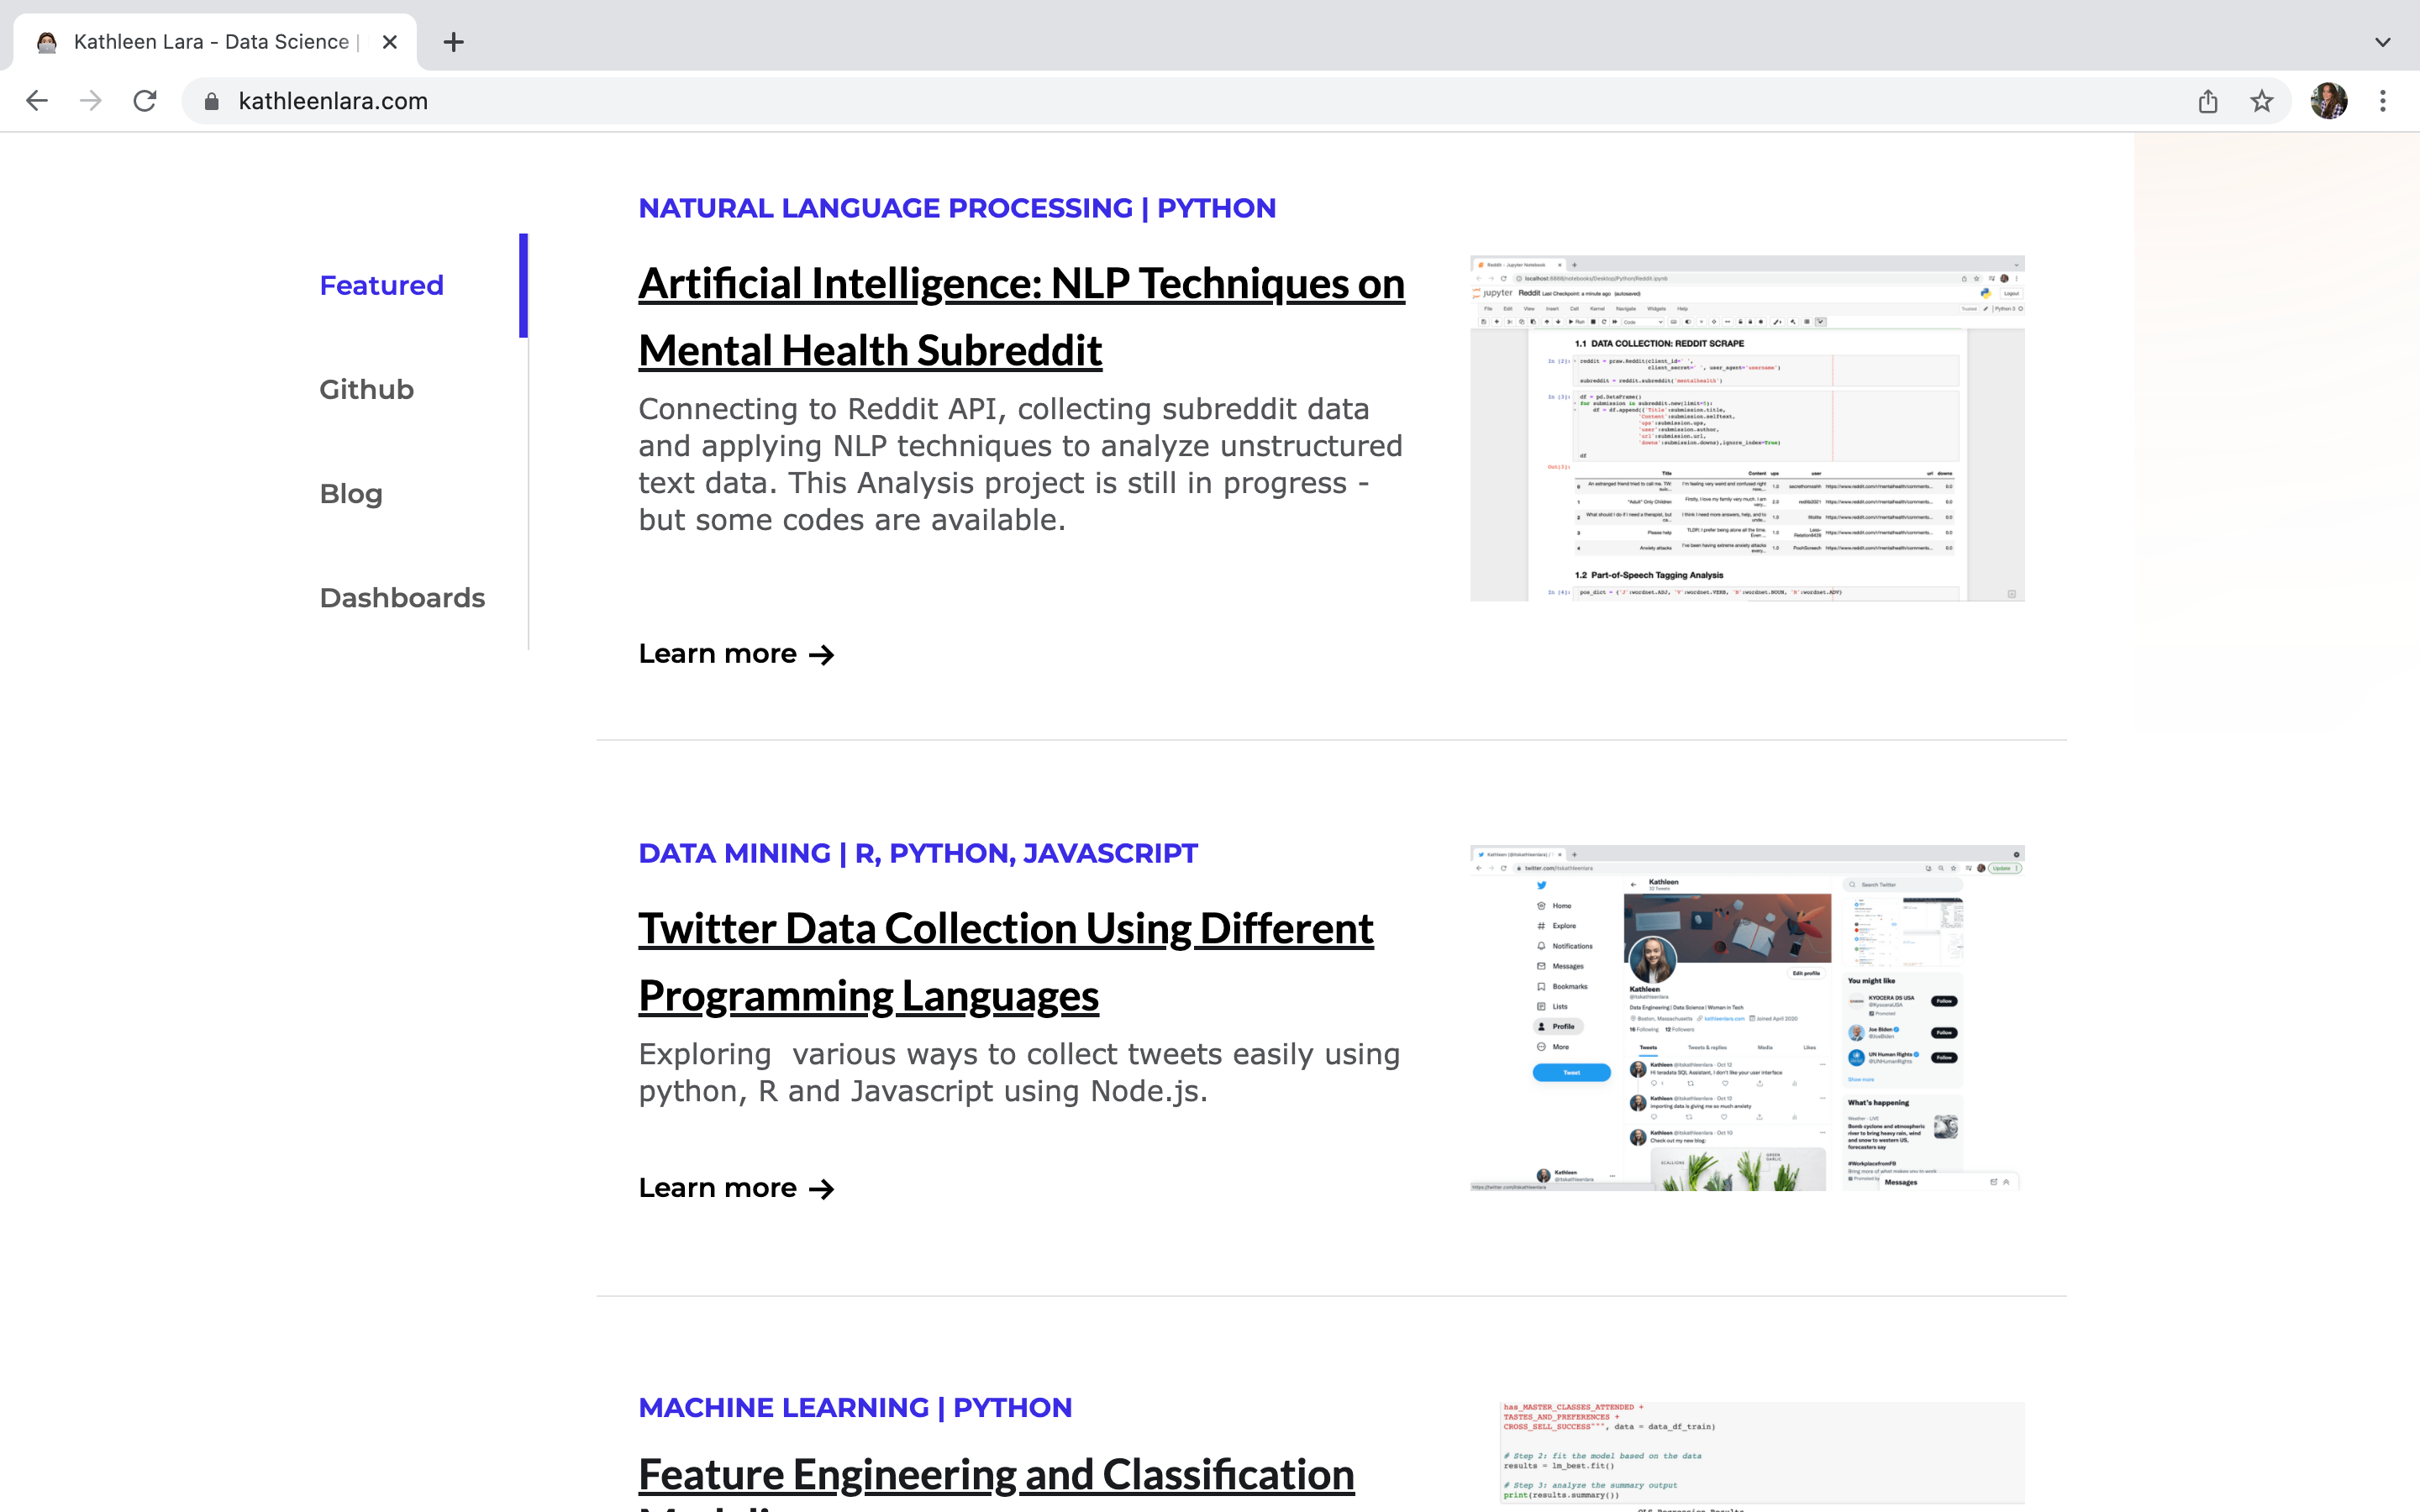Open the Blog sidebar section
This screenshot has height=1512, width=2420.
[x=351, y=494]
